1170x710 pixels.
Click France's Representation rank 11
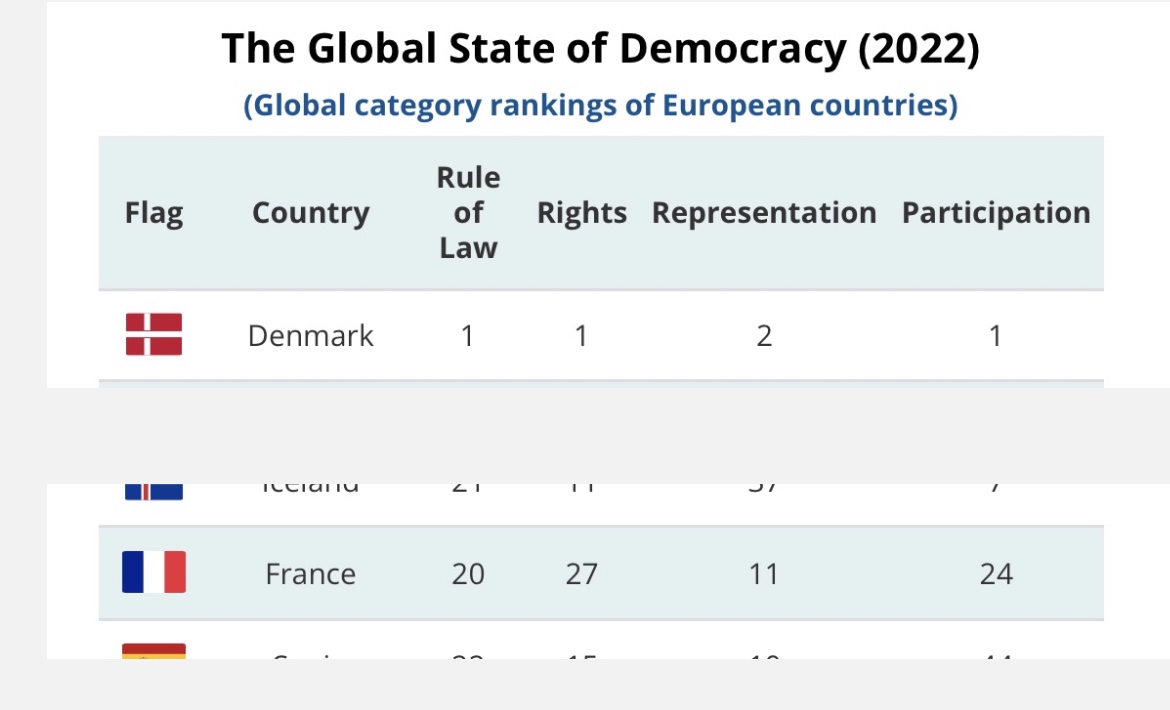click(x=764, y=574)
